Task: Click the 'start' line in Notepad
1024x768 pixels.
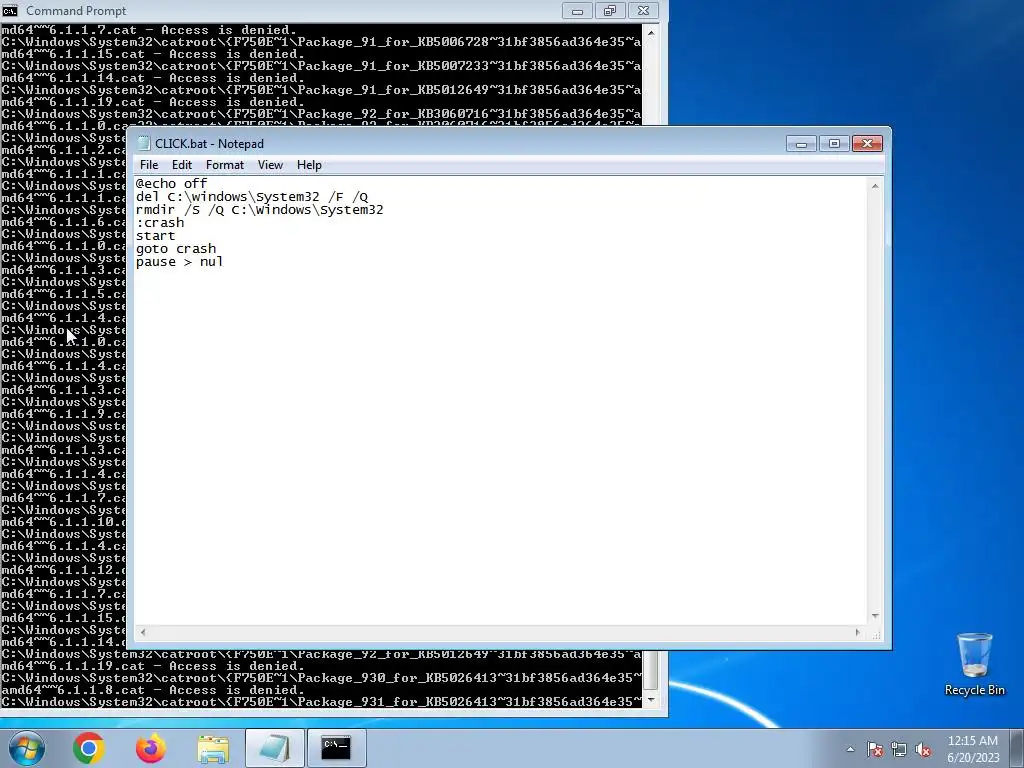Action: click(155, 236)
